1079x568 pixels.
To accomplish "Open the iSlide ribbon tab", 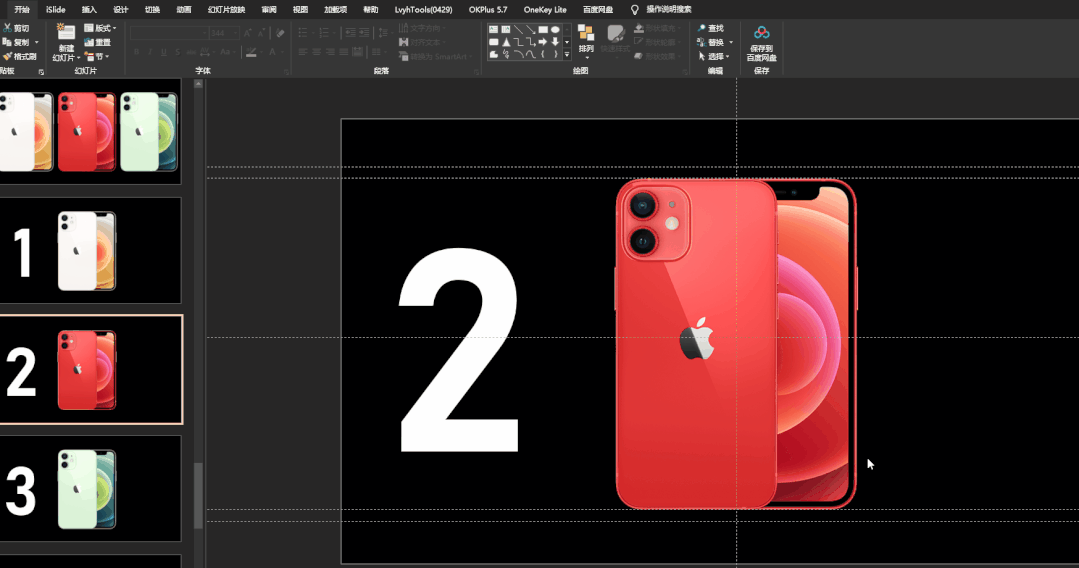I will point(56,10).
